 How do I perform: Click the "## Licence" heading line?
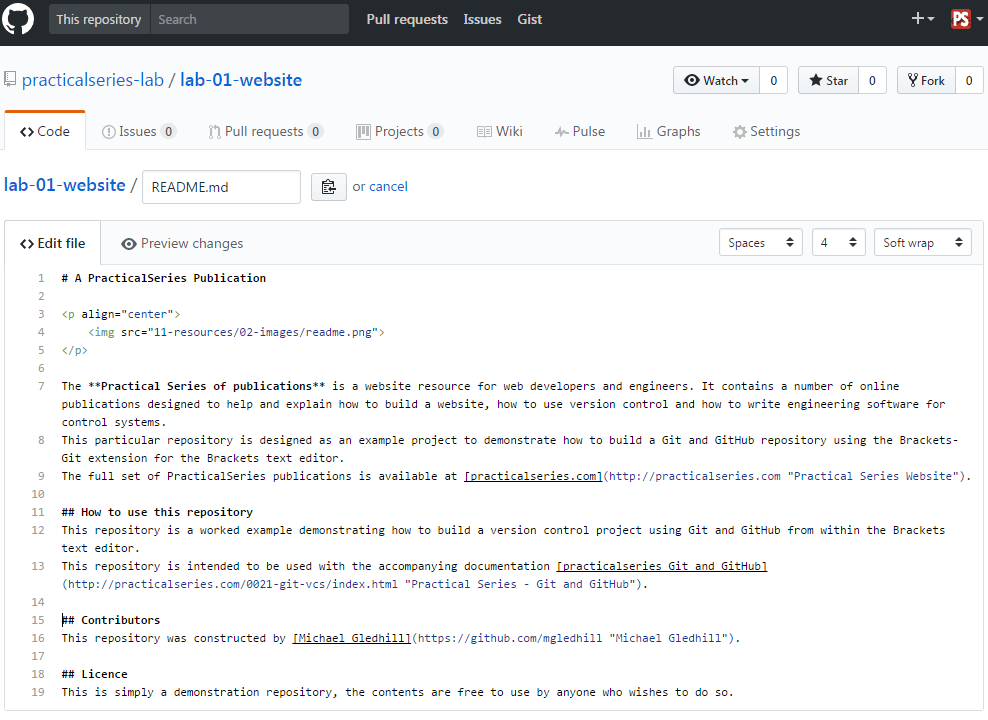95,674
